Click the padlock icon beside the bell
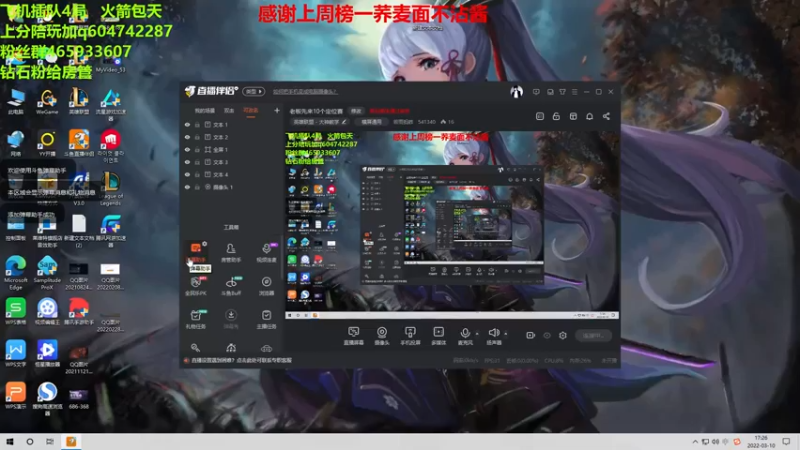Image resolution: width=800 pixels, height=450 pixels. [556, 116]
